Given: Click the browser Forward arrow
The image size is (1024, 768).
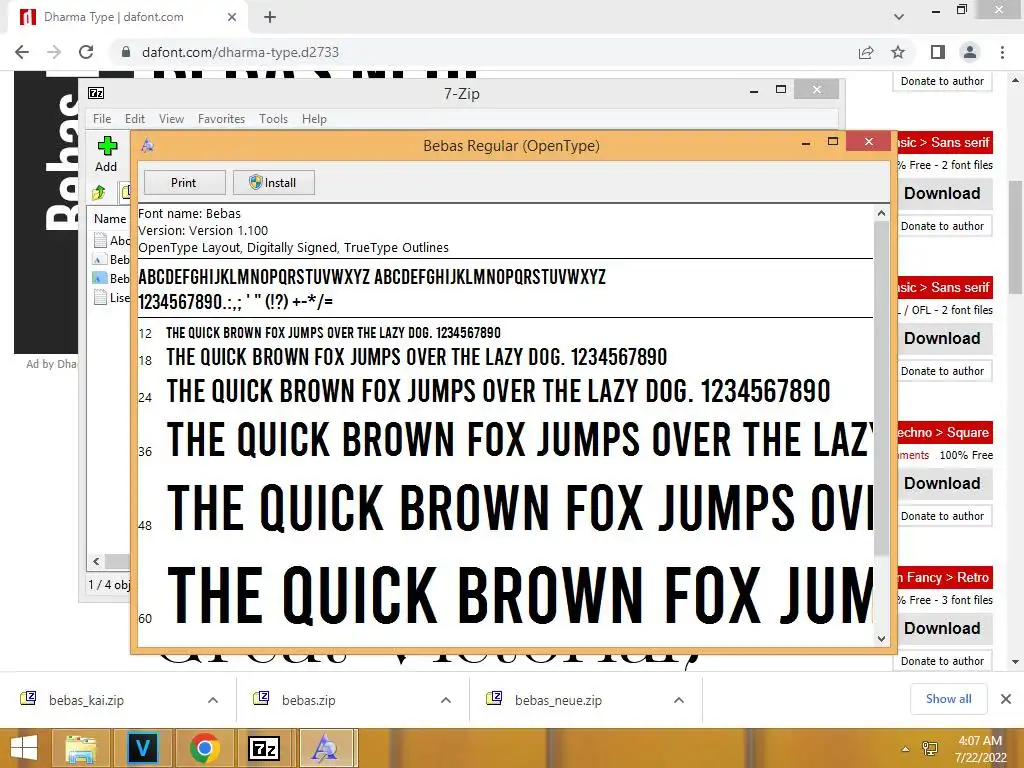Looking at the screenshot, I should tap(54, 52).
